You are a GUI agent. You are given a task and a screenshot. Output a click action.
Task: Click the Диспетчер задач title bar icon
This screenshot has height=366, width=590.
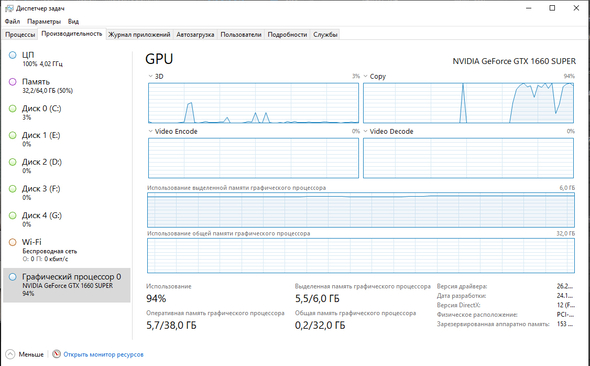pyautogui.click(x=9, y=8)
